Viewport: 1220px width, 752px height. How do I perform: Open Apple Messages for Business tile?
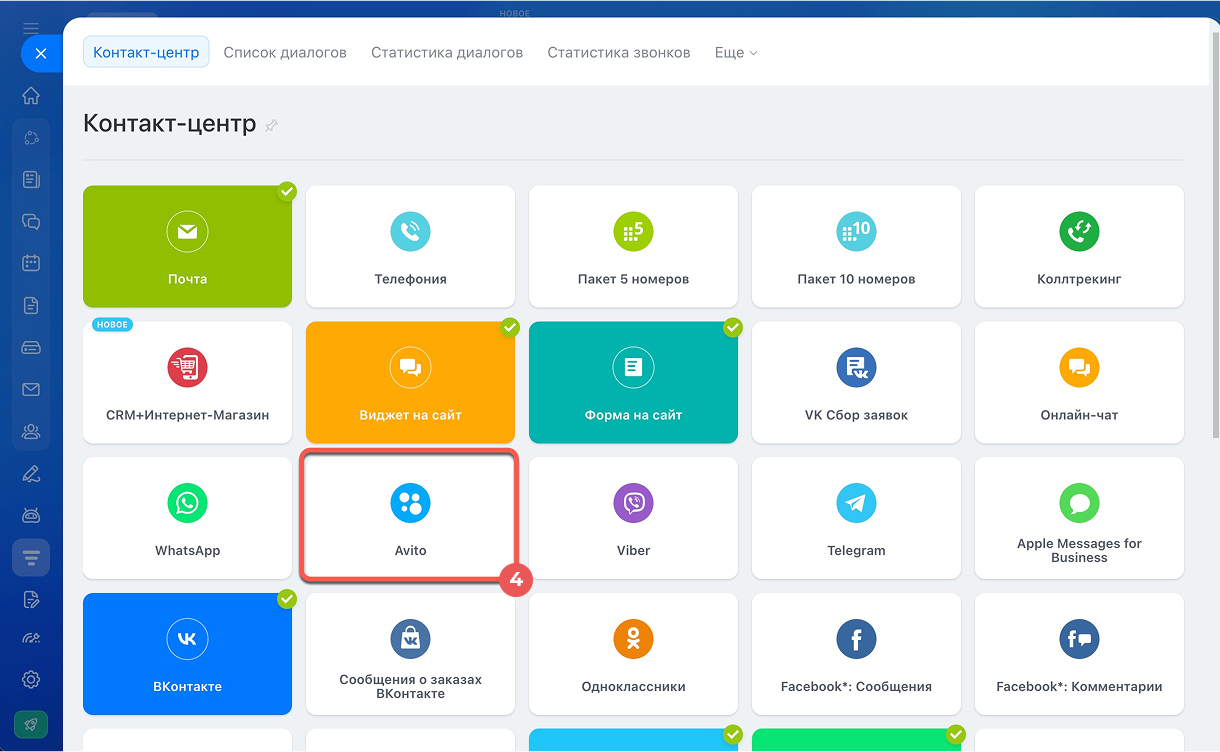click(x=1079, y=518)
